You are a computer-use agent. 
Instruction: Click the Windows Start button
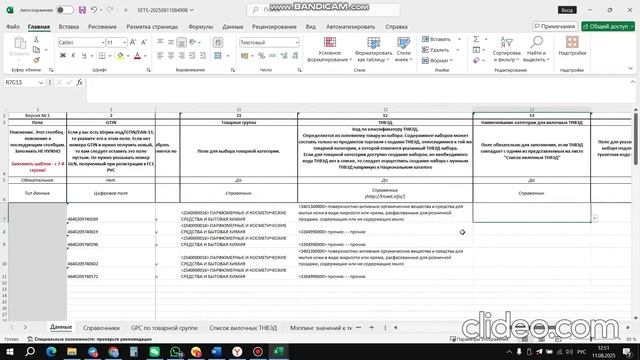pyautogui.click(x=9, y=351)
